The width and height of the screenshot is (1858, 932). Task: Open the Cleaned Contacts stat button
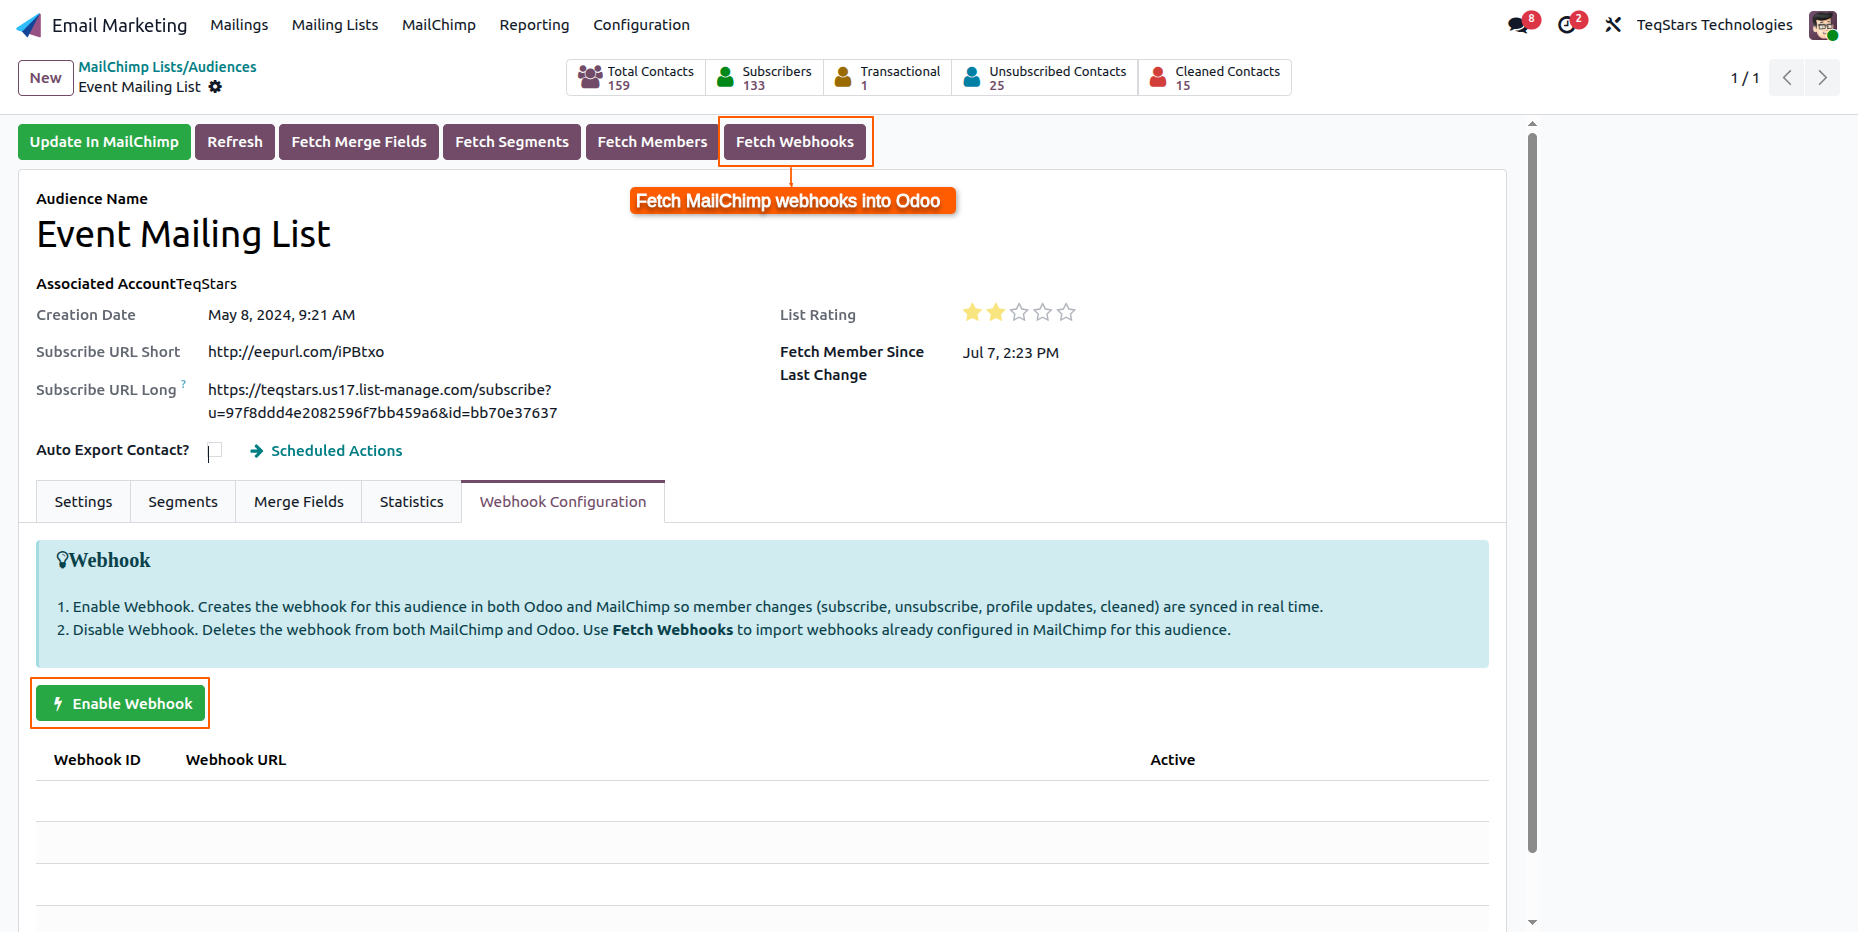click(1214, 78)
